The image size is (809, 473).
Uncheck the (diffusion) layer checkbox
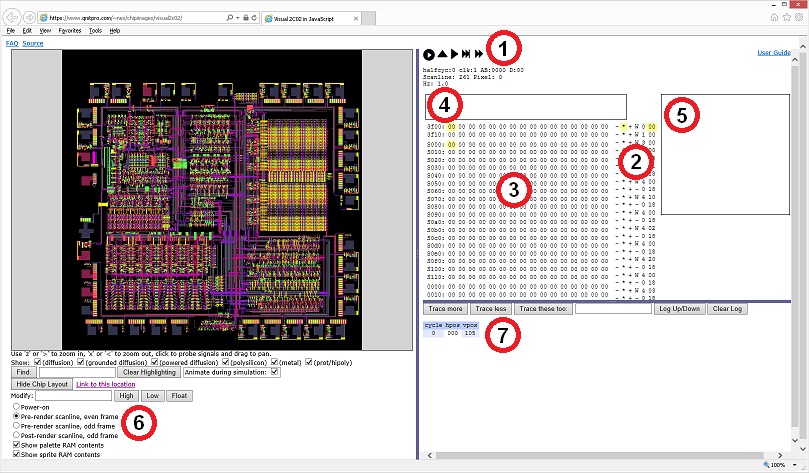37,362
